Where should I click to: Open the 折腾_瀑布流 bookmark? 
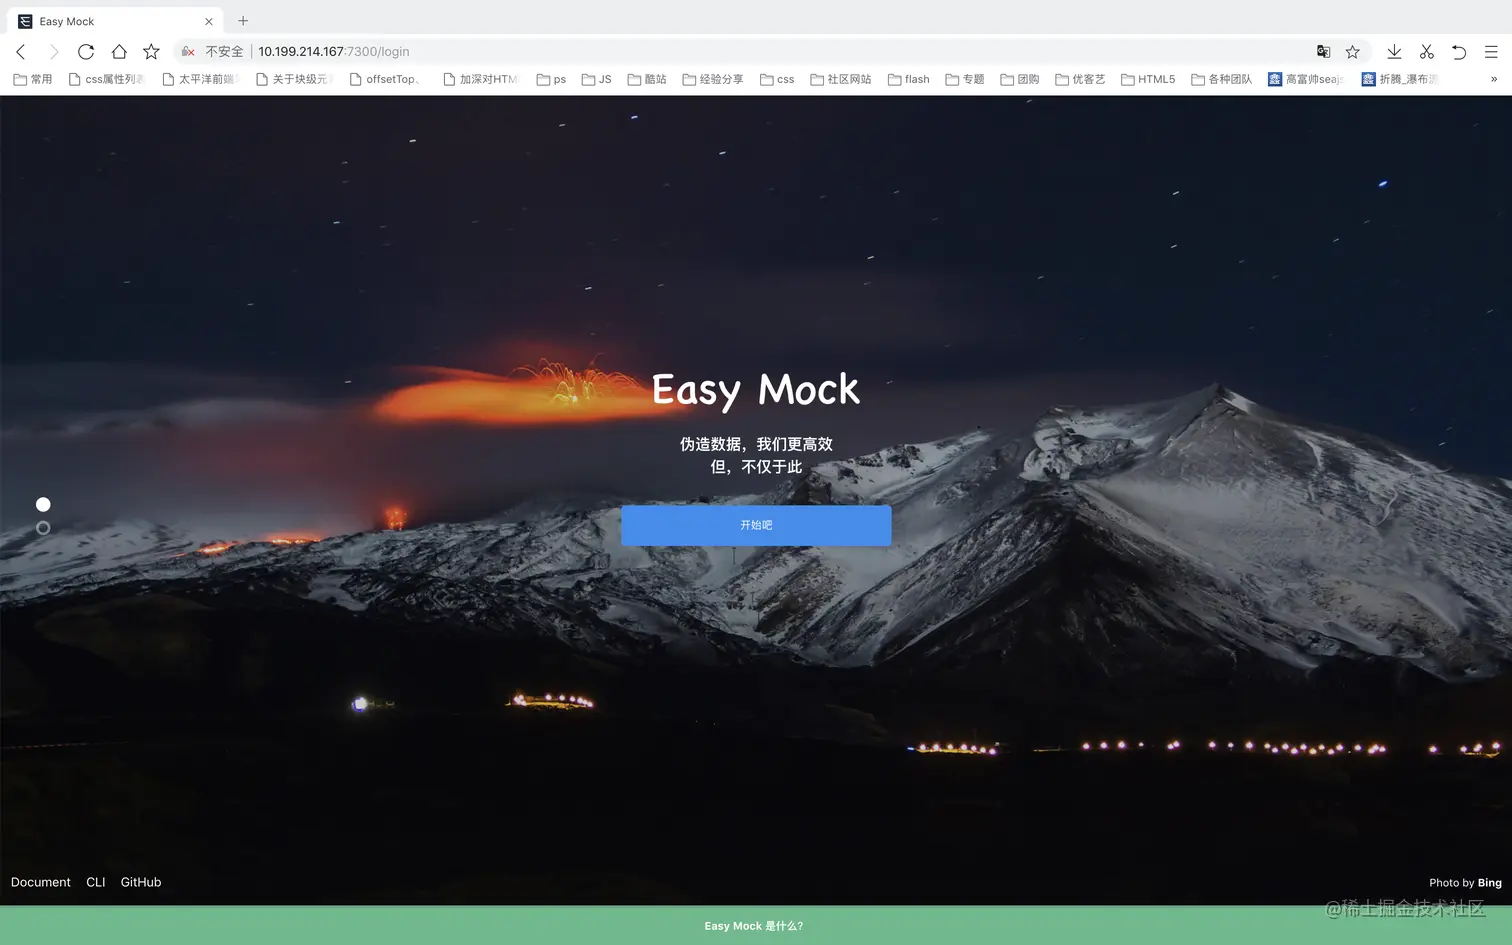click(1400, 79)
